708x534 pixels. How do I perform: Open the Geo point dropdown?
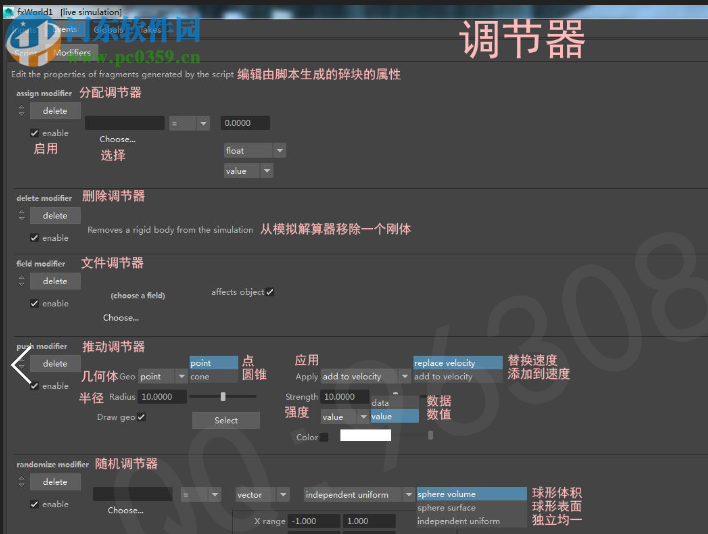click(x=163, y=376)
